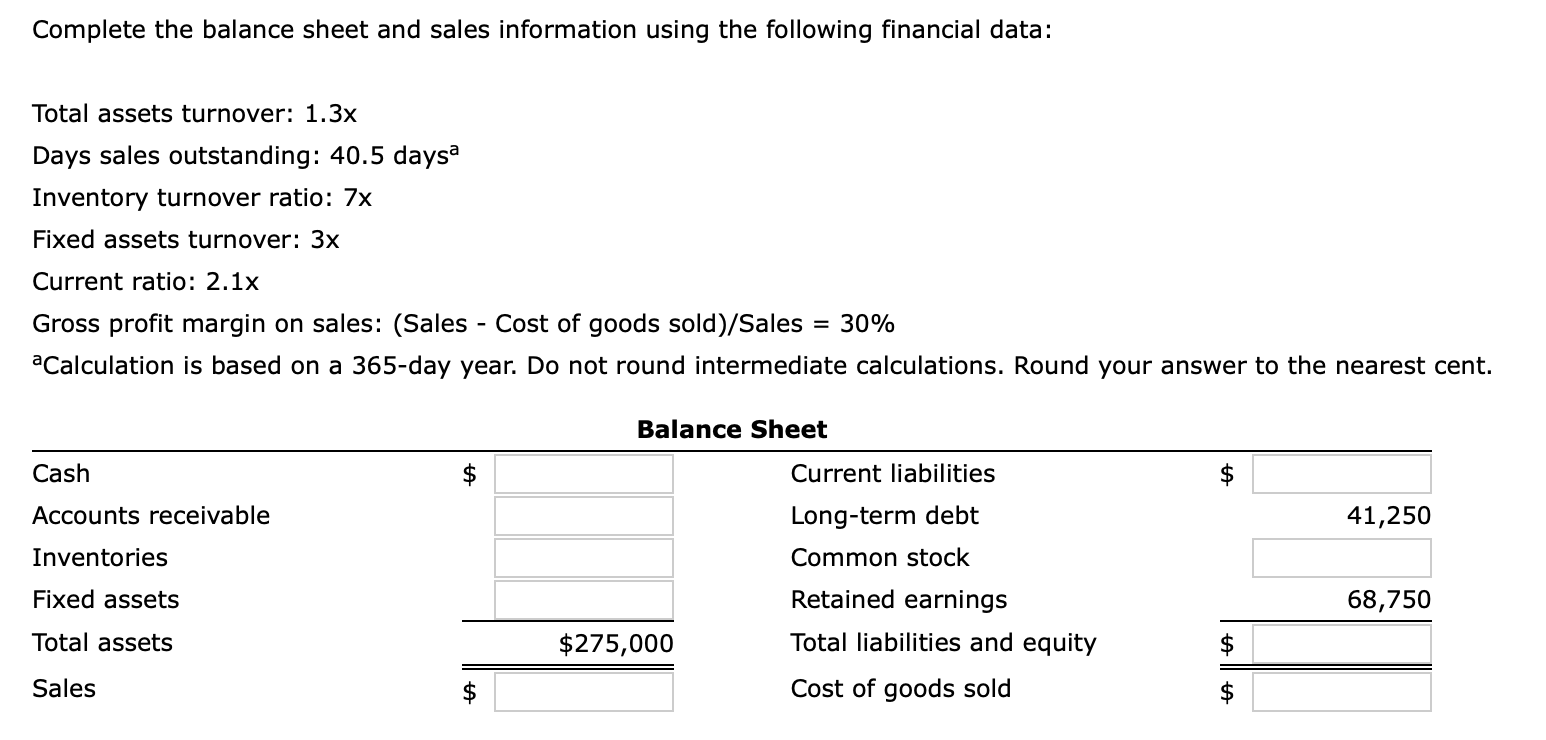Screen dimensions: 1546x740
Task: Click the Inventories input field
Action: click(x=583, y=558)
